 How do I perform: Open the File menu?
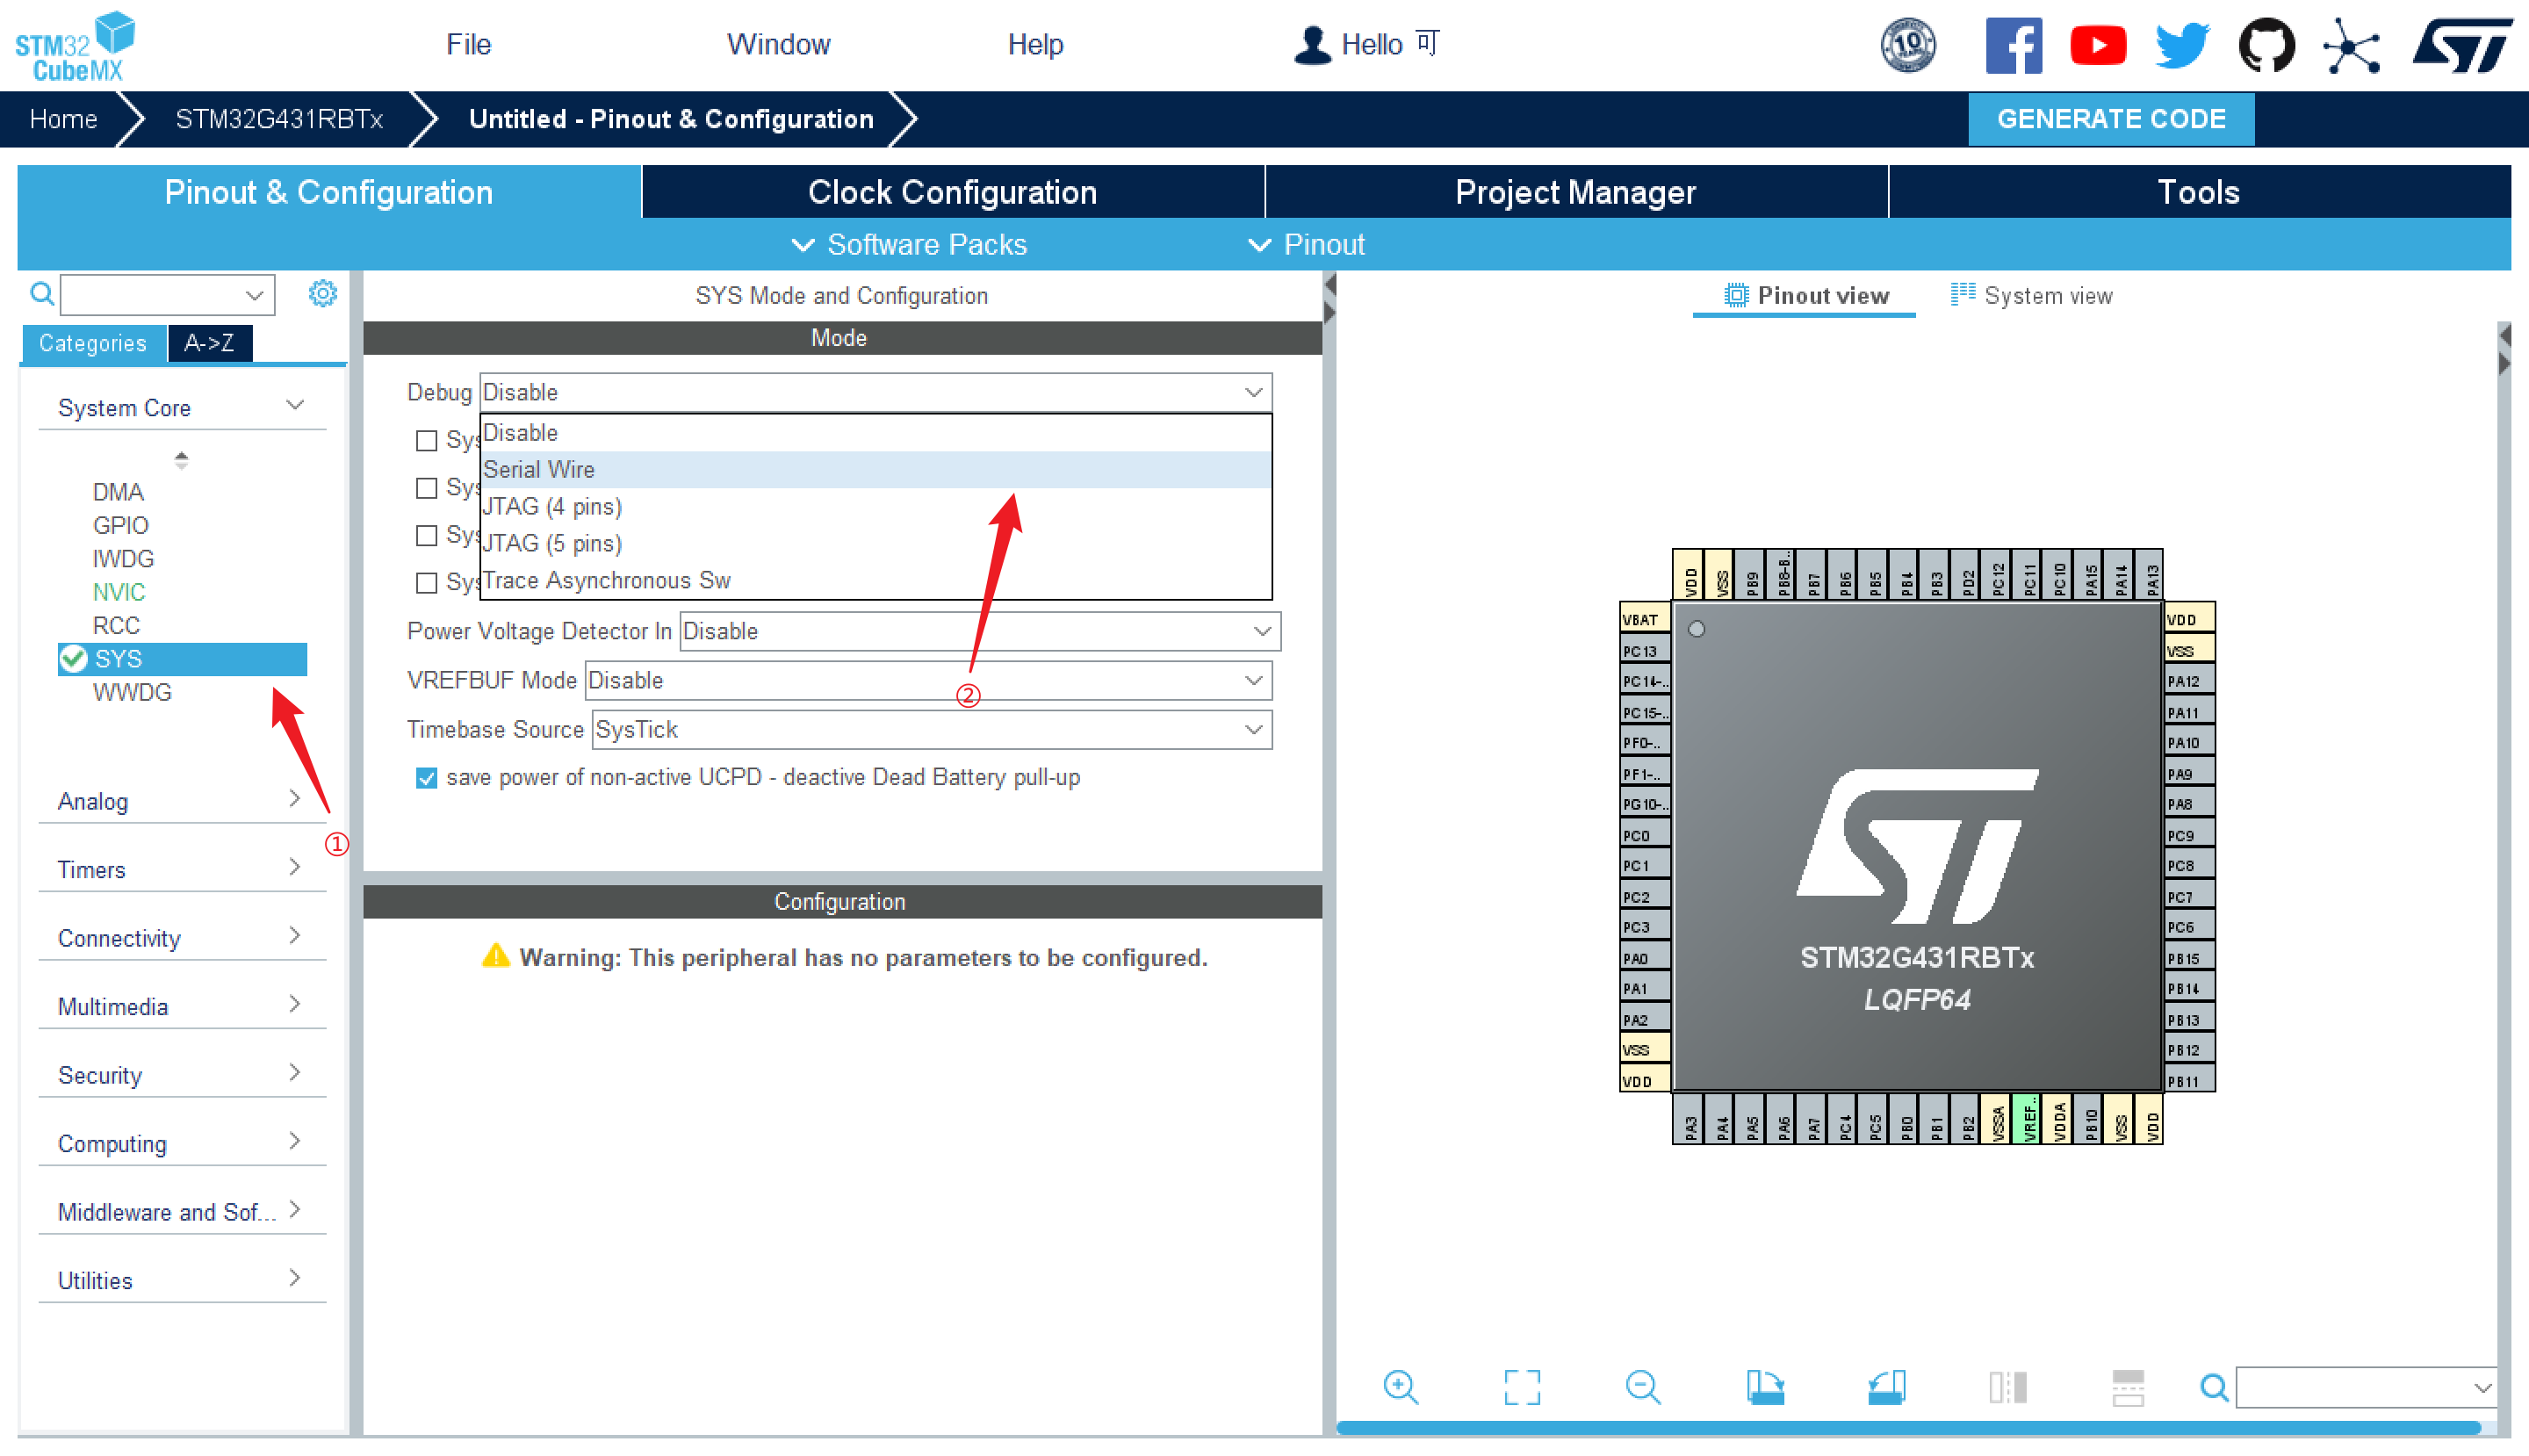tap(468, 45)
